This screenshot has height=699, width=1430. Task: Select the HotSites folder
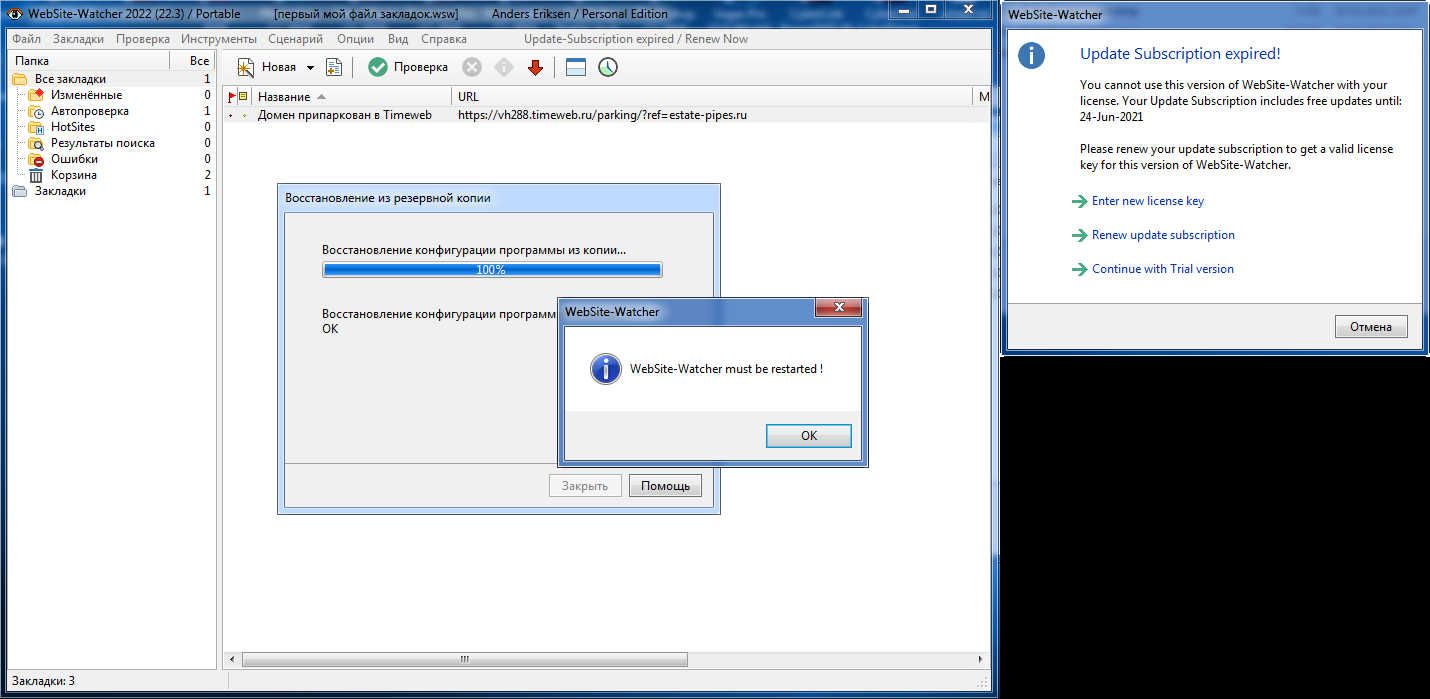[73, 127]
